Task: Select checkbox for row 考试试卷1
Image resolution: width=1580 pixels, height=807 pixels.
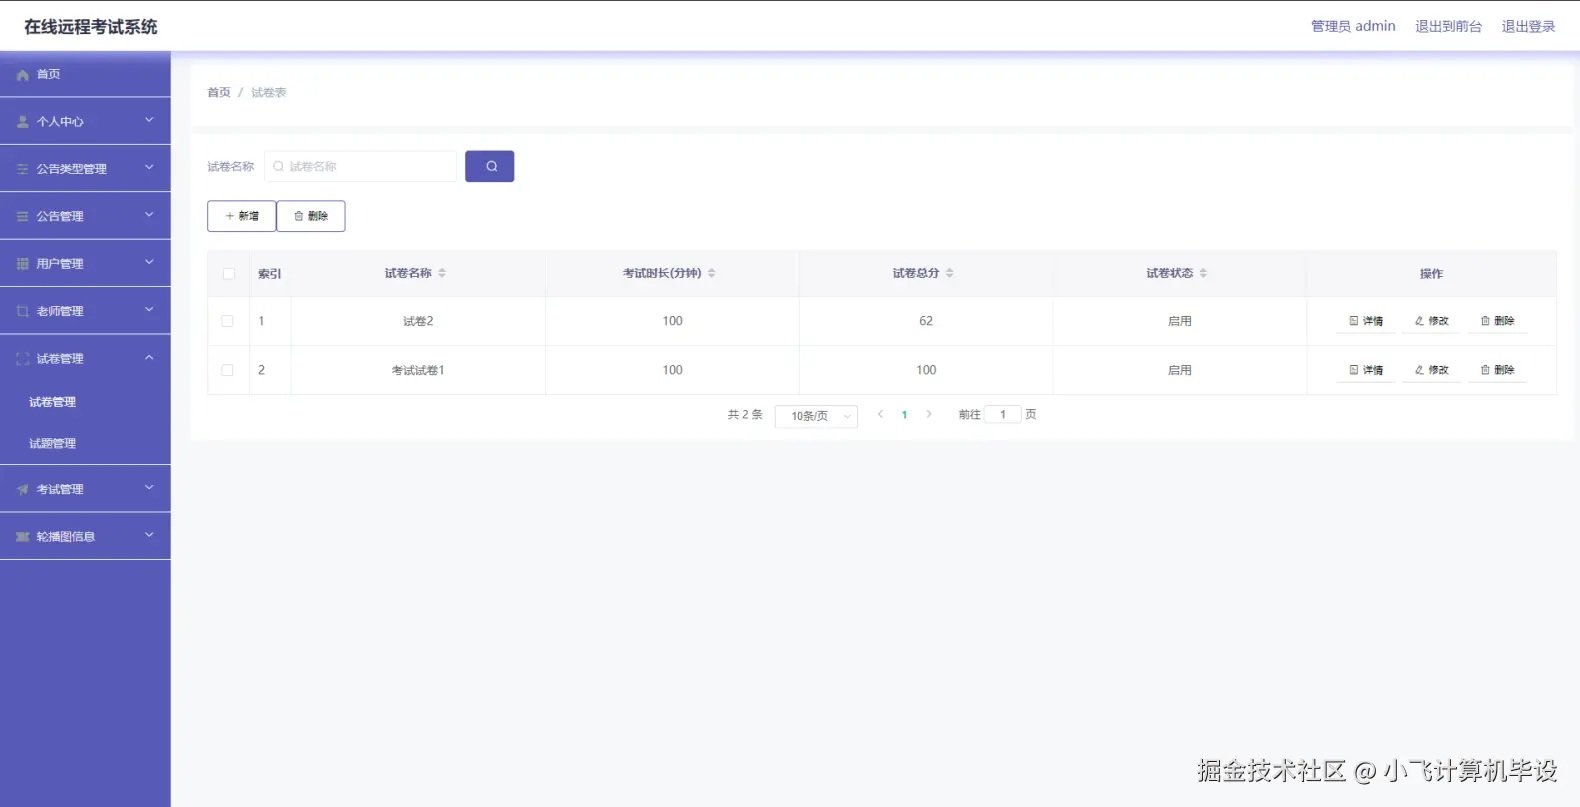Action: [x=227, y=370]
